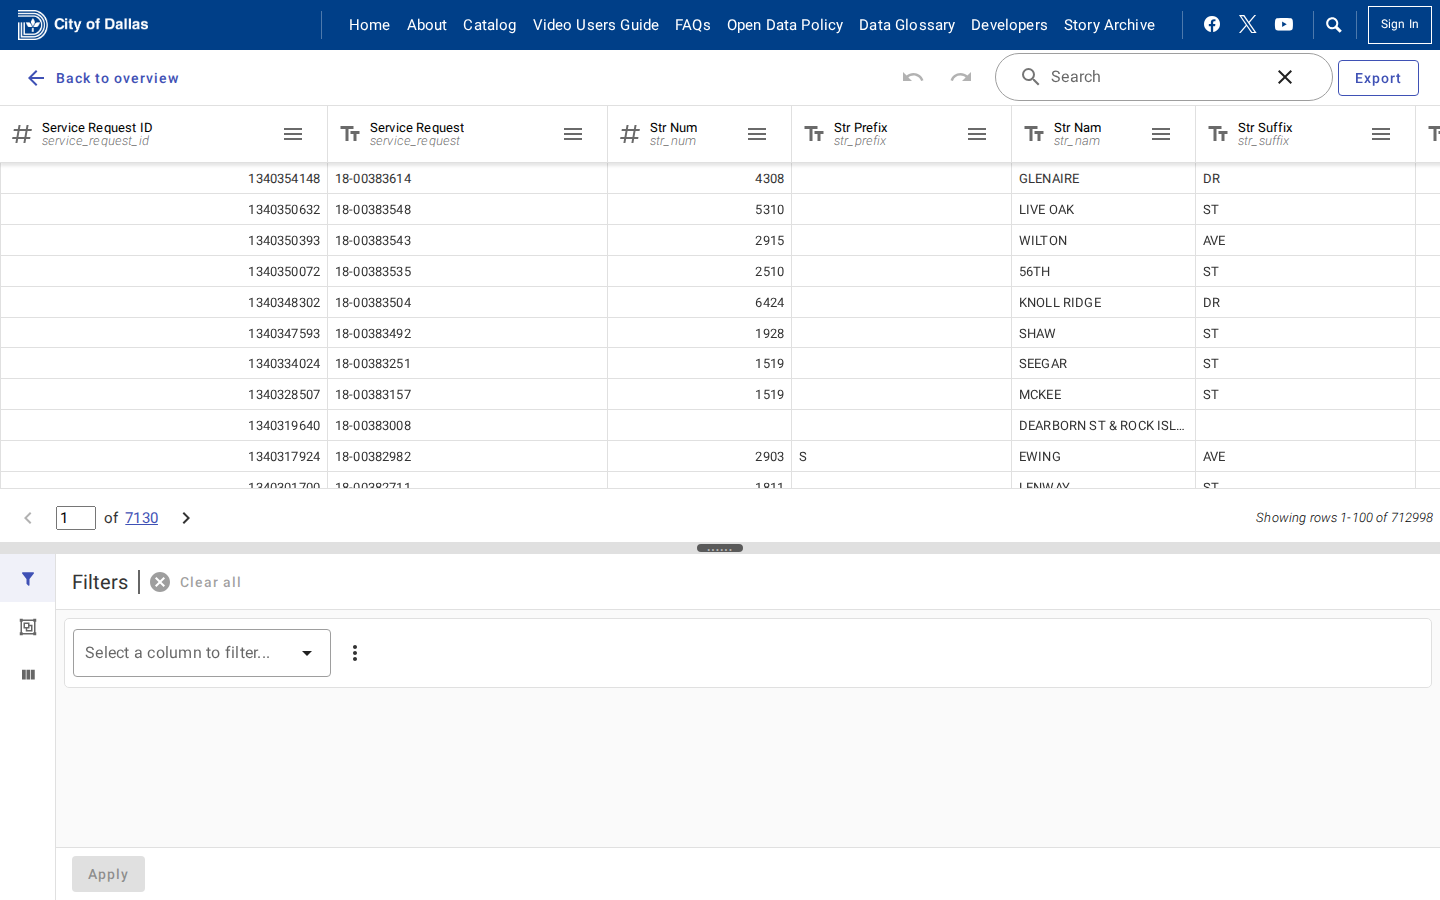Open the X (Twitter) icon
This screenshot has width=1440, height=900.
(x=1248, y=24)
